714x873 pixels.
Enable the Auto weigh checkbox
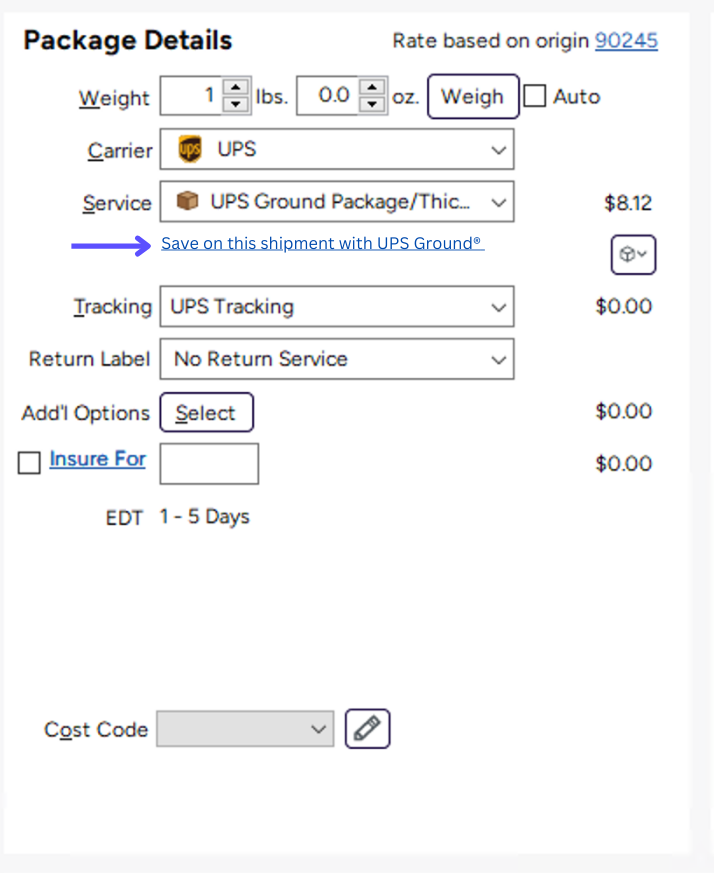tap(536, 97)
